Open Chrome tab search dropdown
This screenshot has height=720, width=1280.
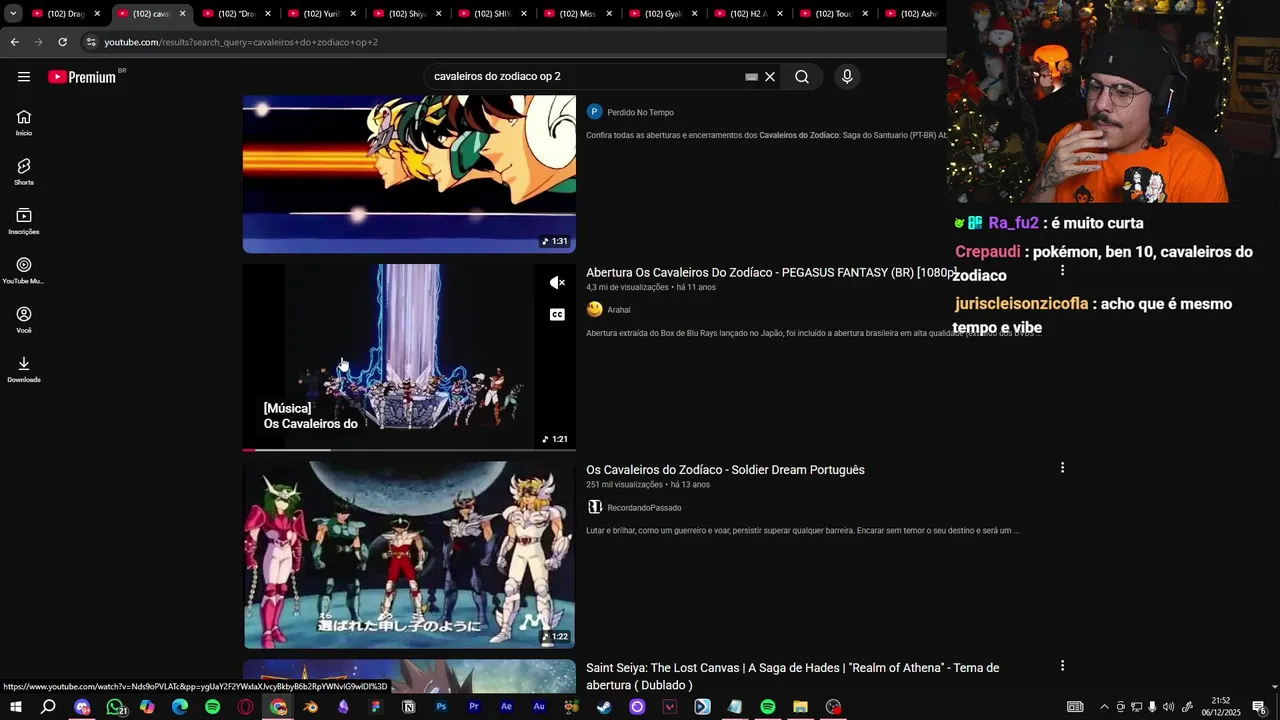[x=13, y=14]
